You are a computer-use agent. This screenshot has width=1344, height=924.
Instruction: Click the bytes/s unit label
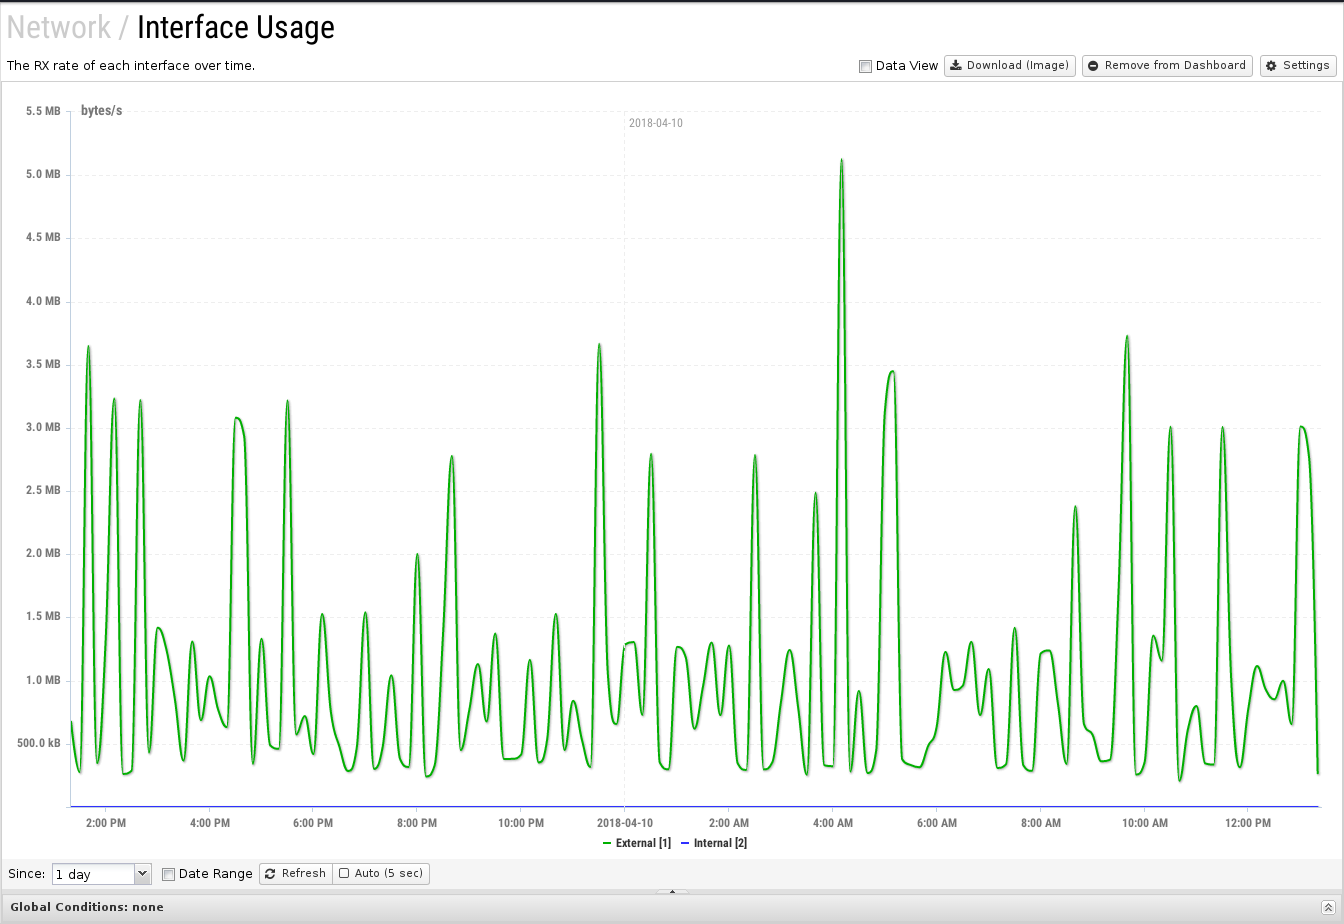tap(101, 111)
